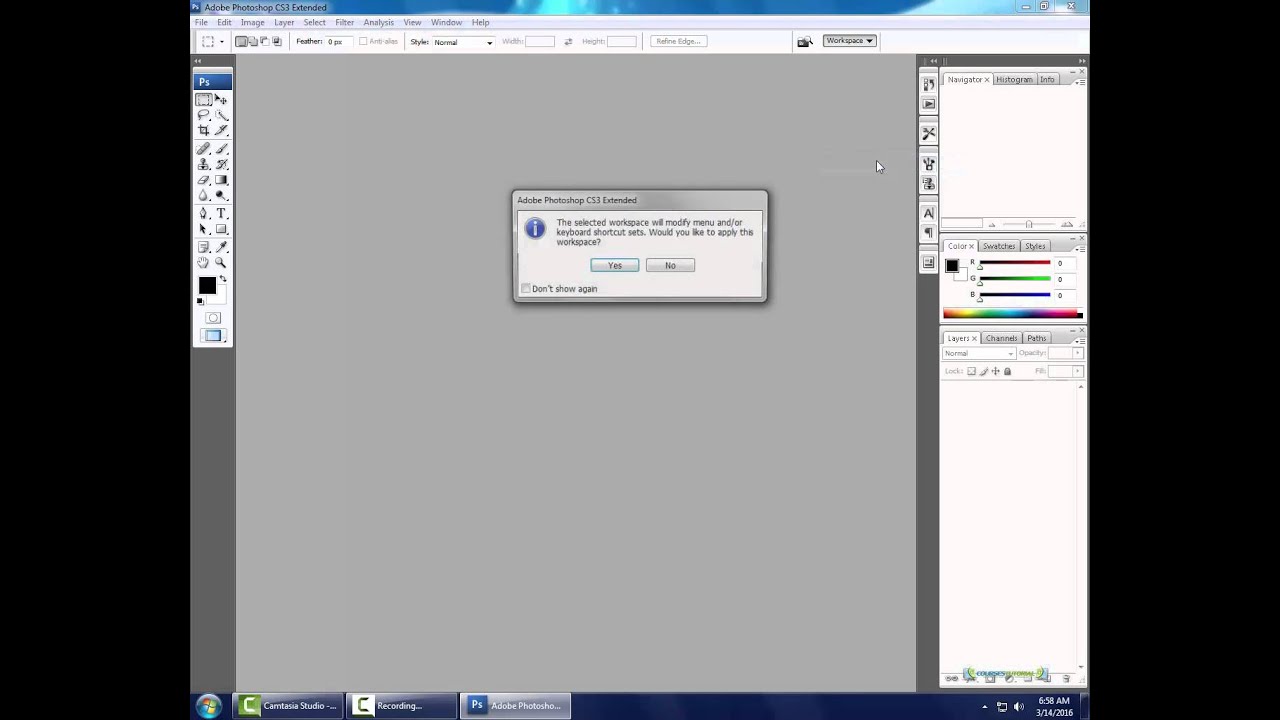Click the Go to Bridge icon
This screenshot has height=720, width=1280.
804,42
